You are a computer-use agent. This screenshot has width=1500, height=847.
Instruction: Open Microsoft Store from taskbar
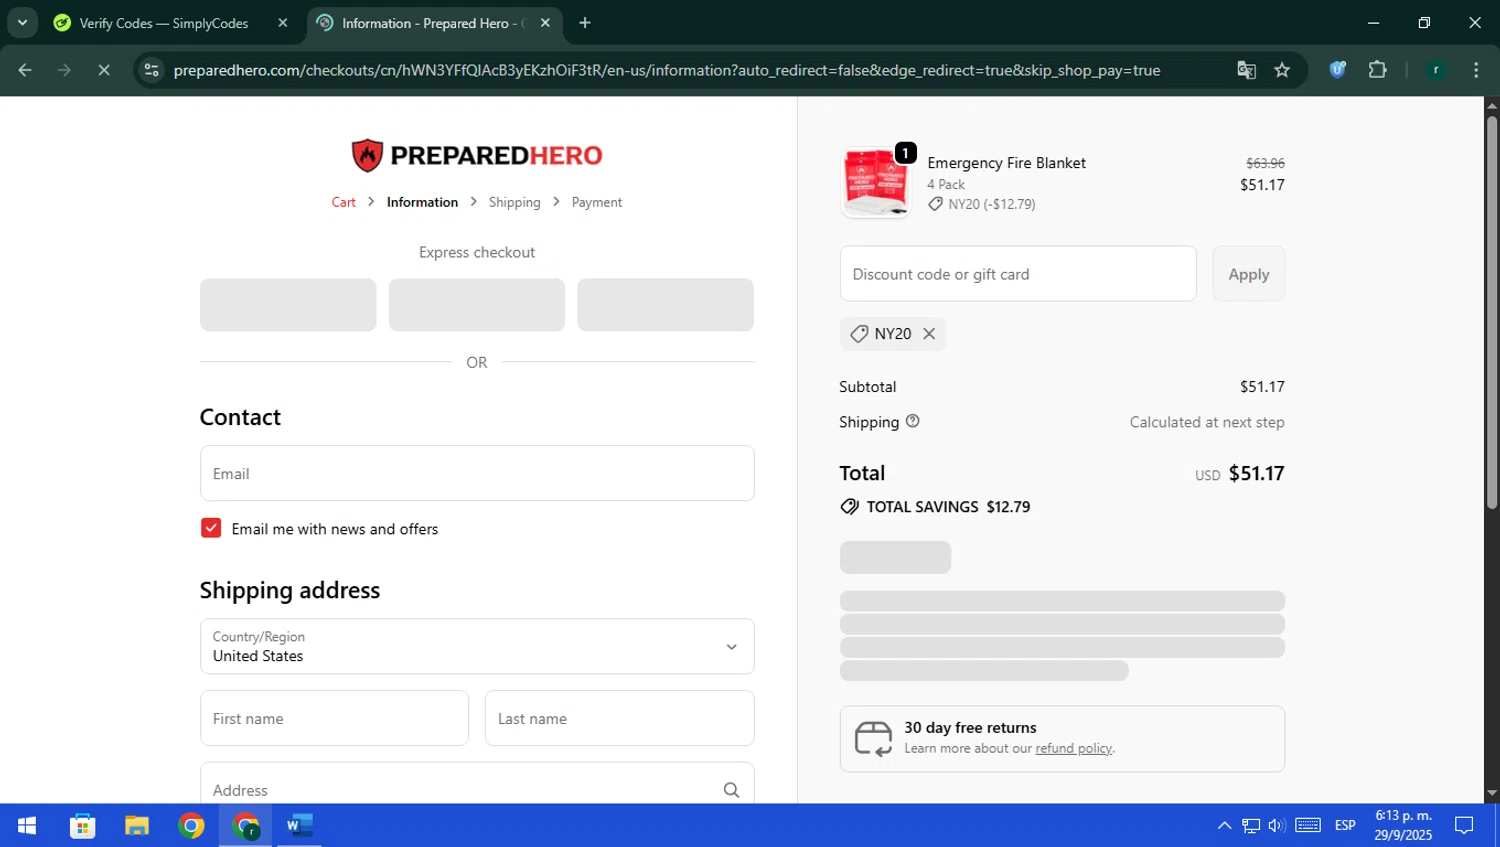[82, 826]
